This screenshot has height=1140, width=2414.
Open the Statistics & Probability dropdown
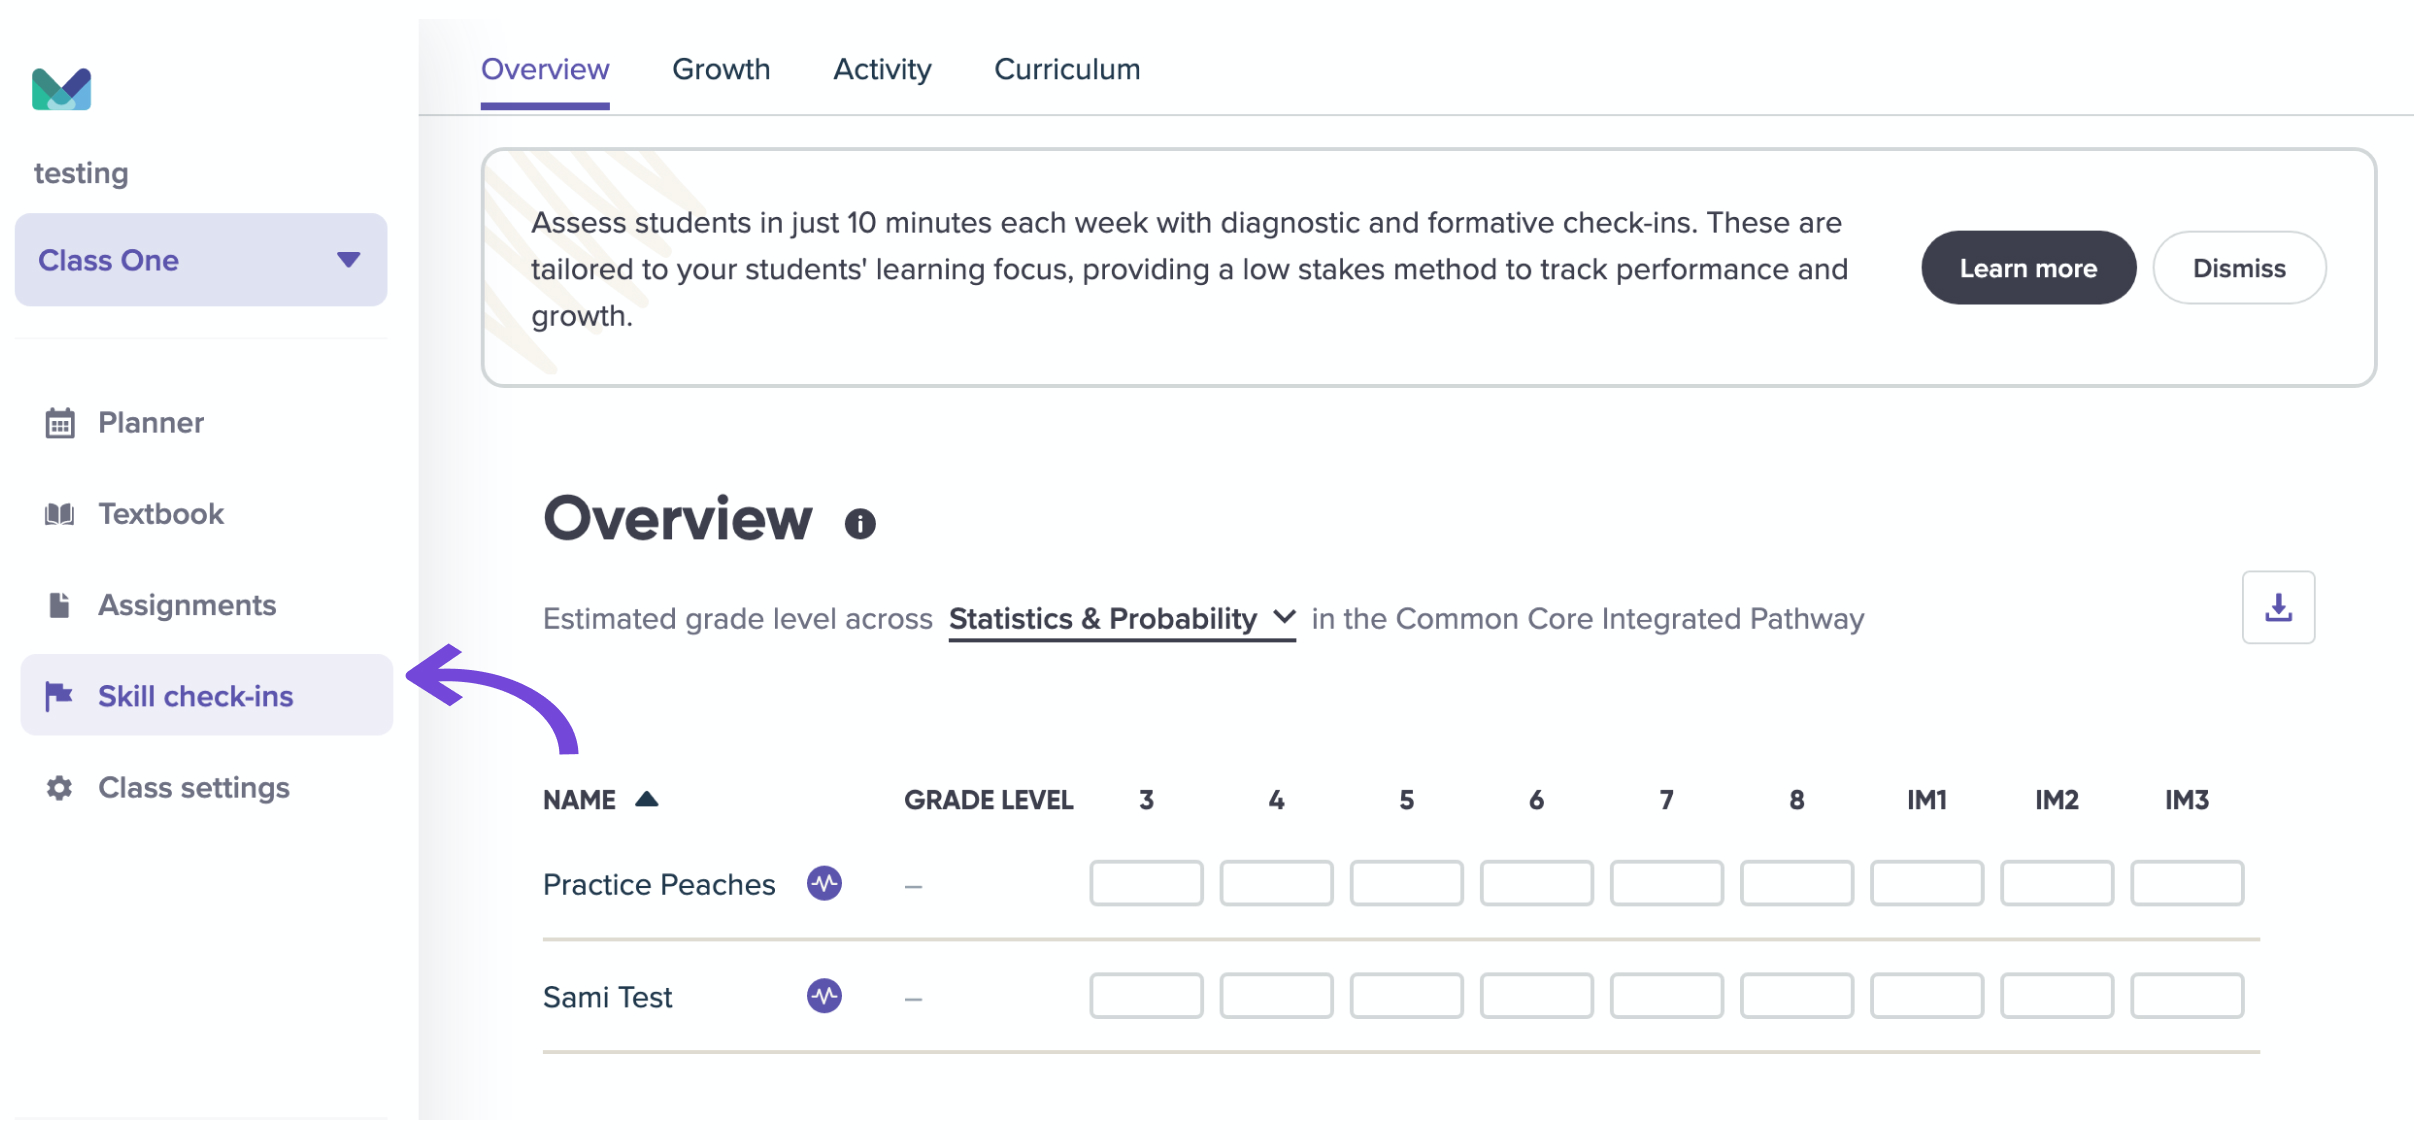(1122, 619)
